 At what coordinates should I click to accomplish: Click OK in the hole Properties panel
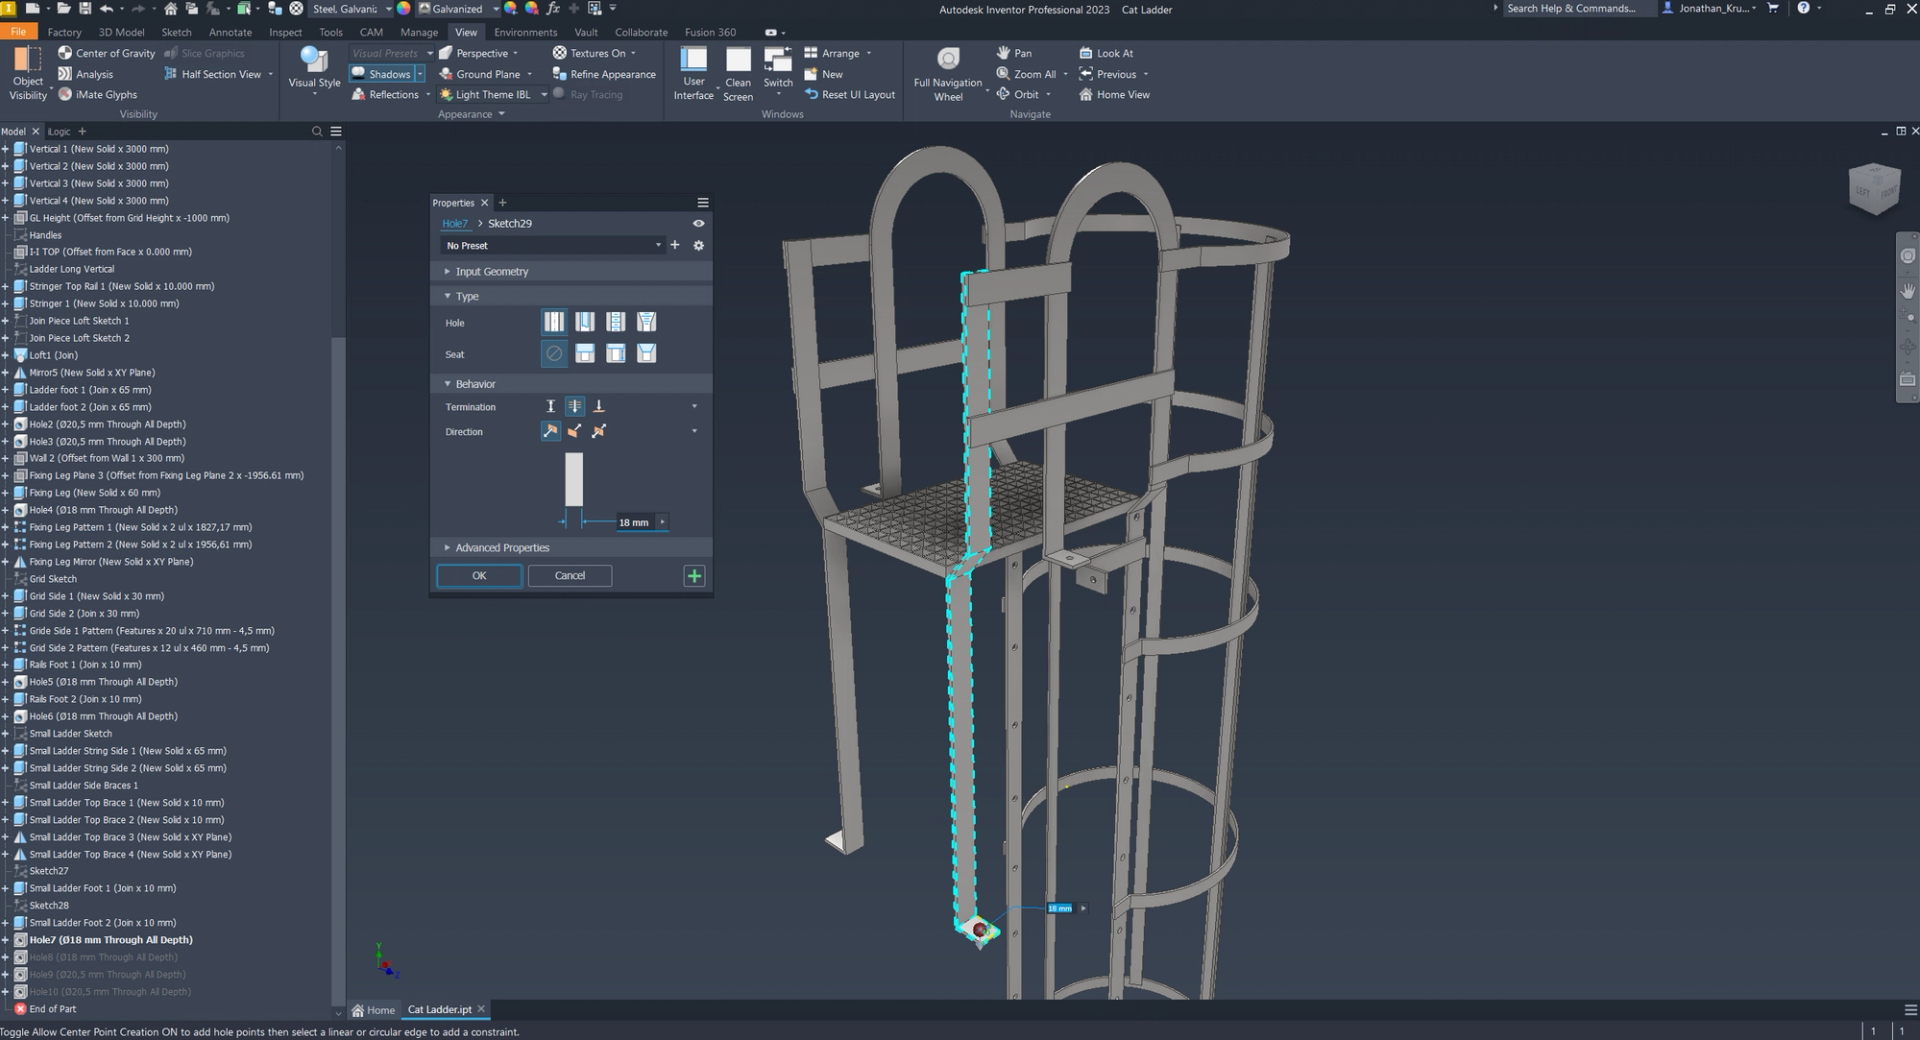[x=479, y=576]
